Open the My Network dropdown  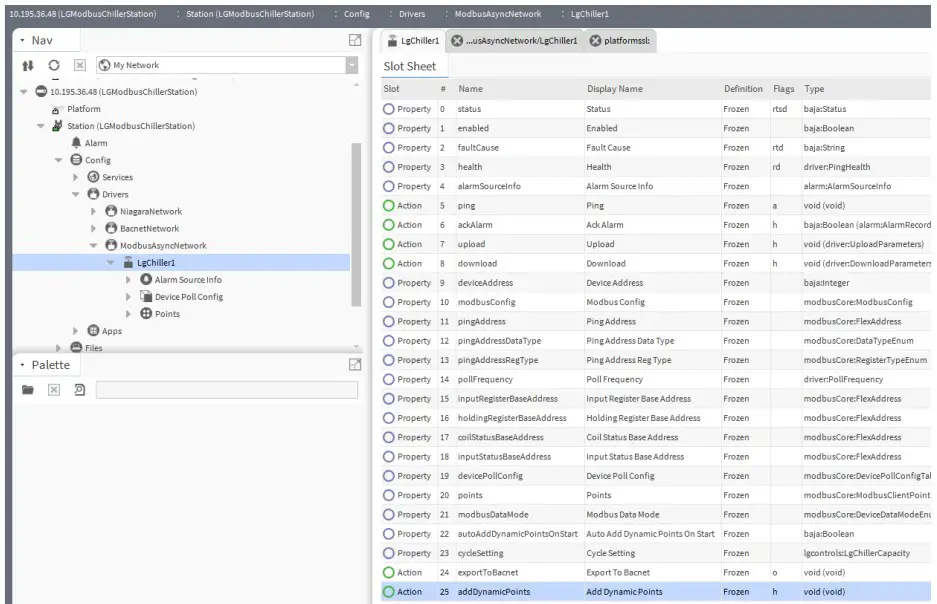click(x=351, y=66)
